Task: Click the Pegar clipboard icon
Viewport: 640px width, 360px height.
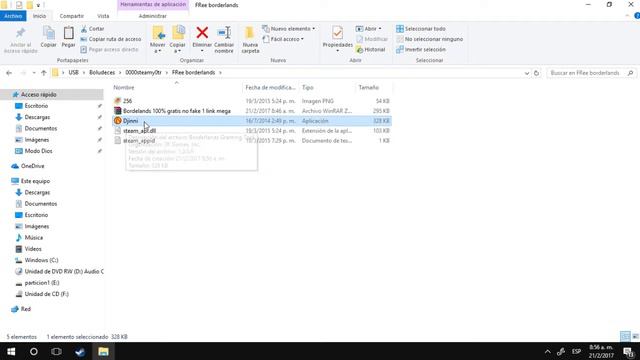Action: point(69,33)
